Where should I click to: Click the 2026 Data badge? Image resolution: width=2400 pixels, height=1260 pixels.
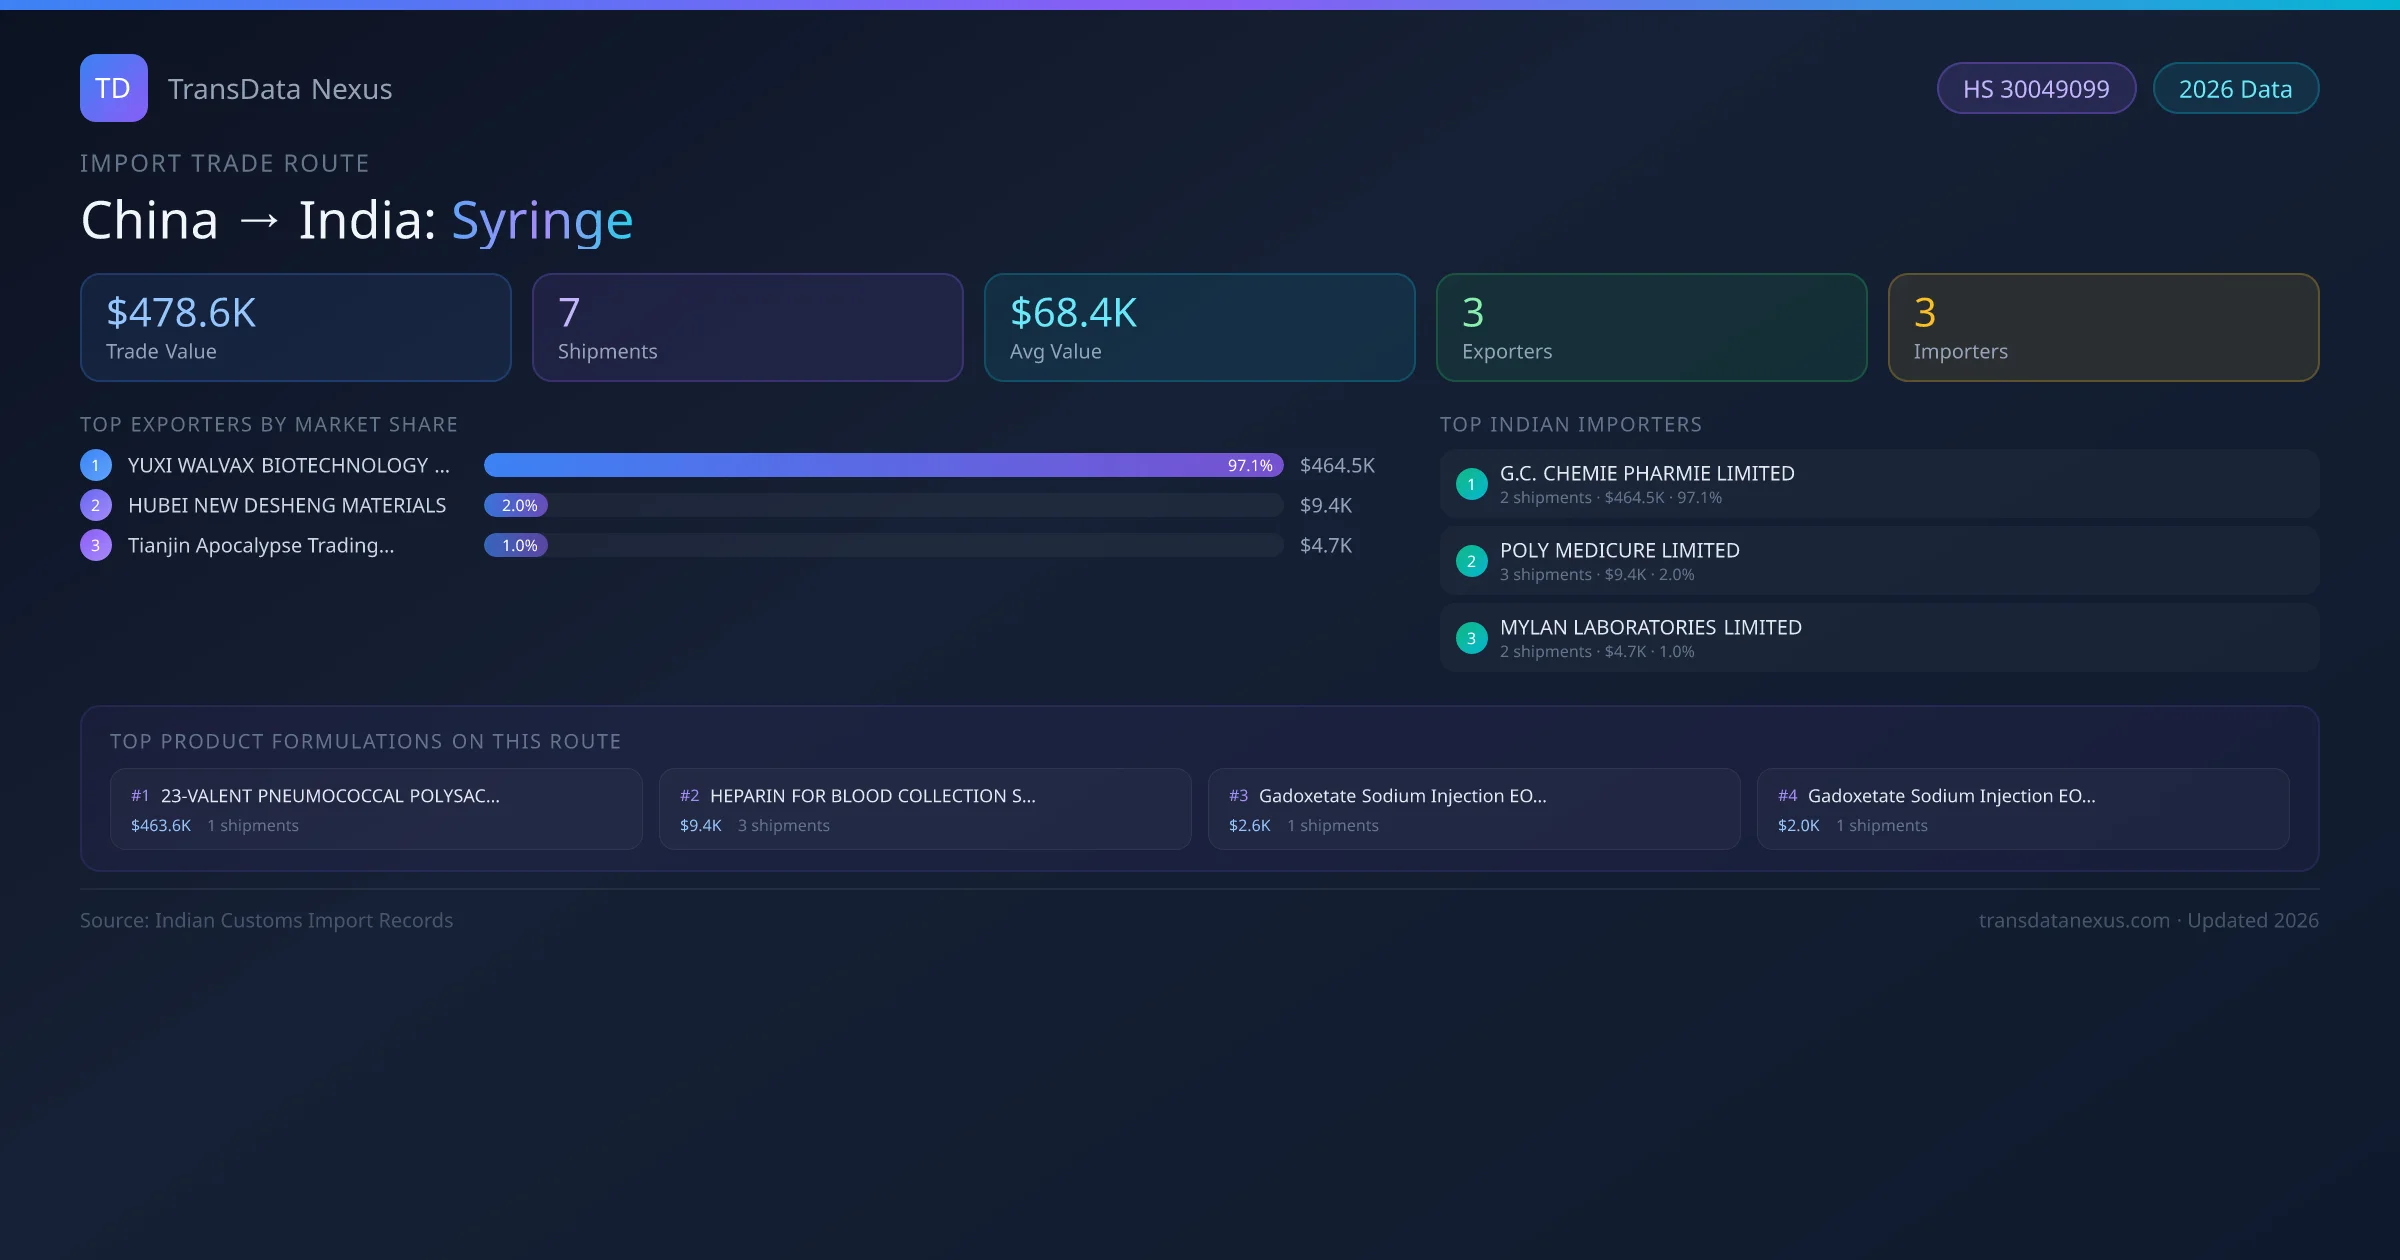pos(2235,89)
